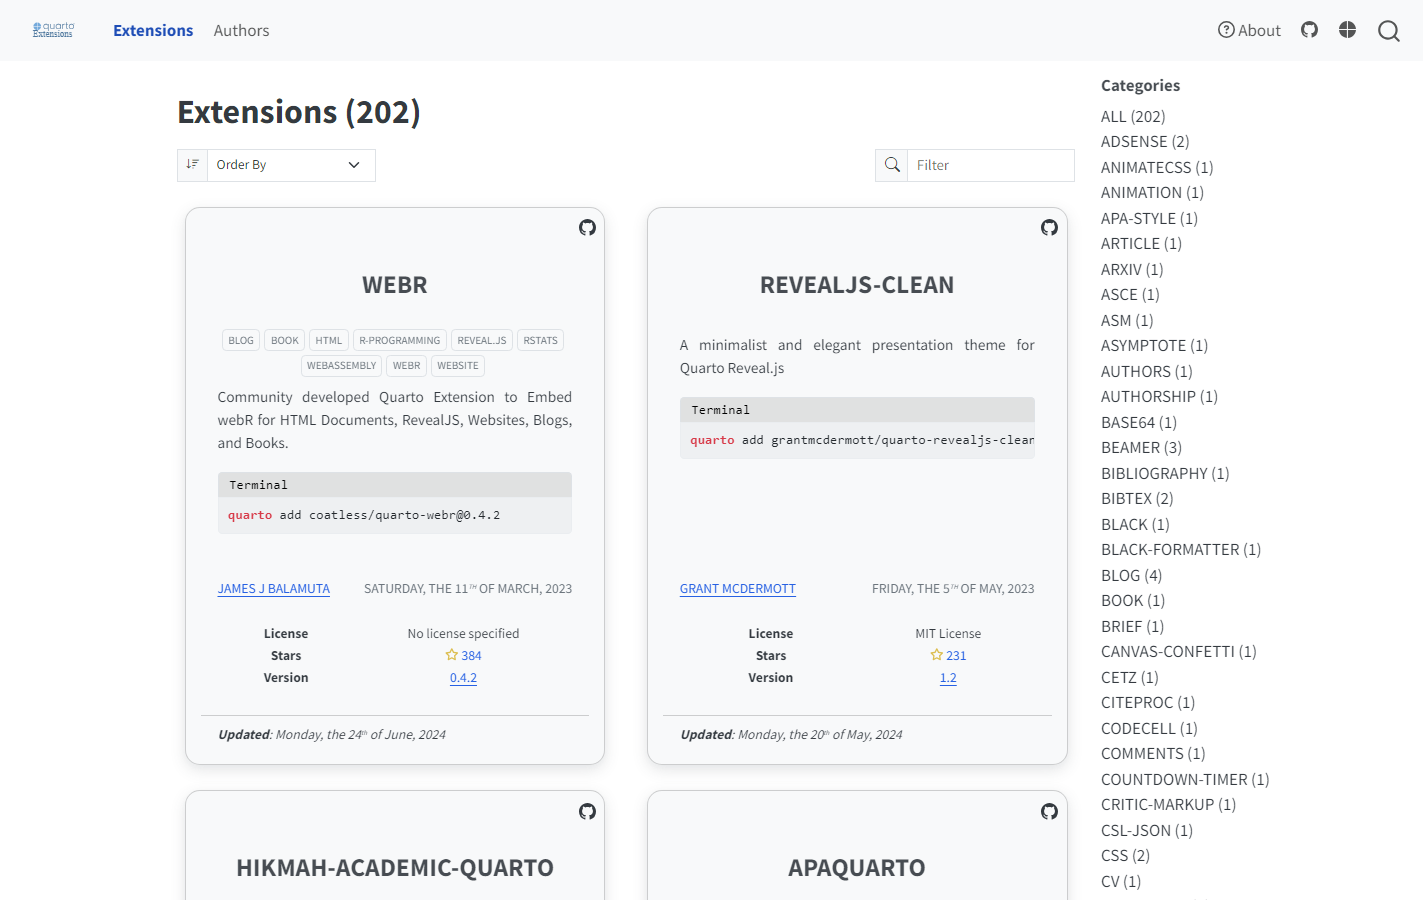Click the Filter text field
1423x900 pixels.
tap(990, 165)
